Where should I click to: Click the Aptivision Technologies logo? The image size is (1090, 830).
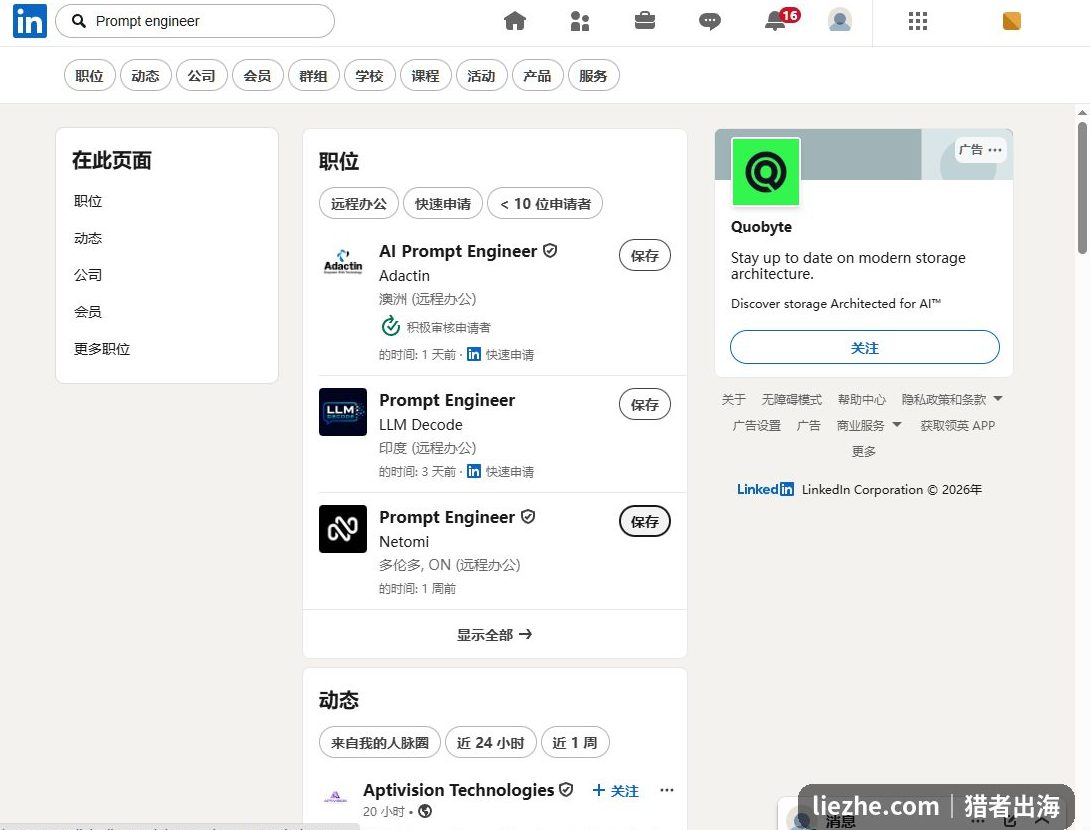(x=335, y=797)
